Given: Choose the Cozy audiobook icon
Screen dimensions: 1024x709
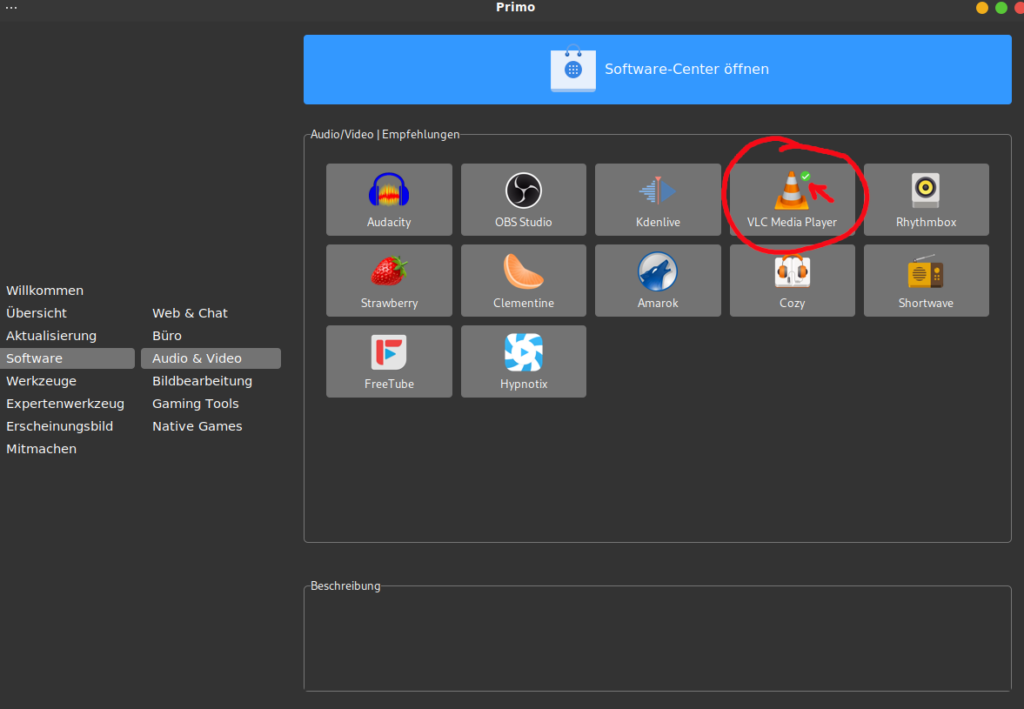Looking at the screenshot, I should point(792,271).
